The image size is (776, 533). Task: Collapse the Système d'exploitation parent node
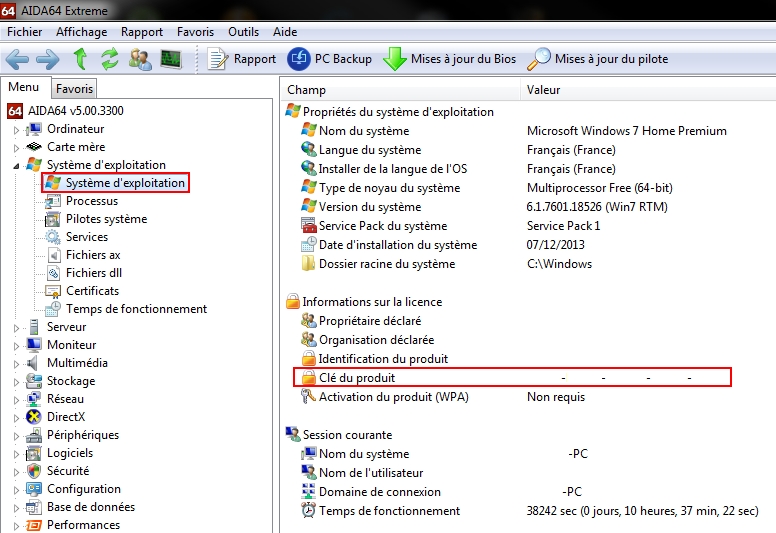[x=16, y=166]
